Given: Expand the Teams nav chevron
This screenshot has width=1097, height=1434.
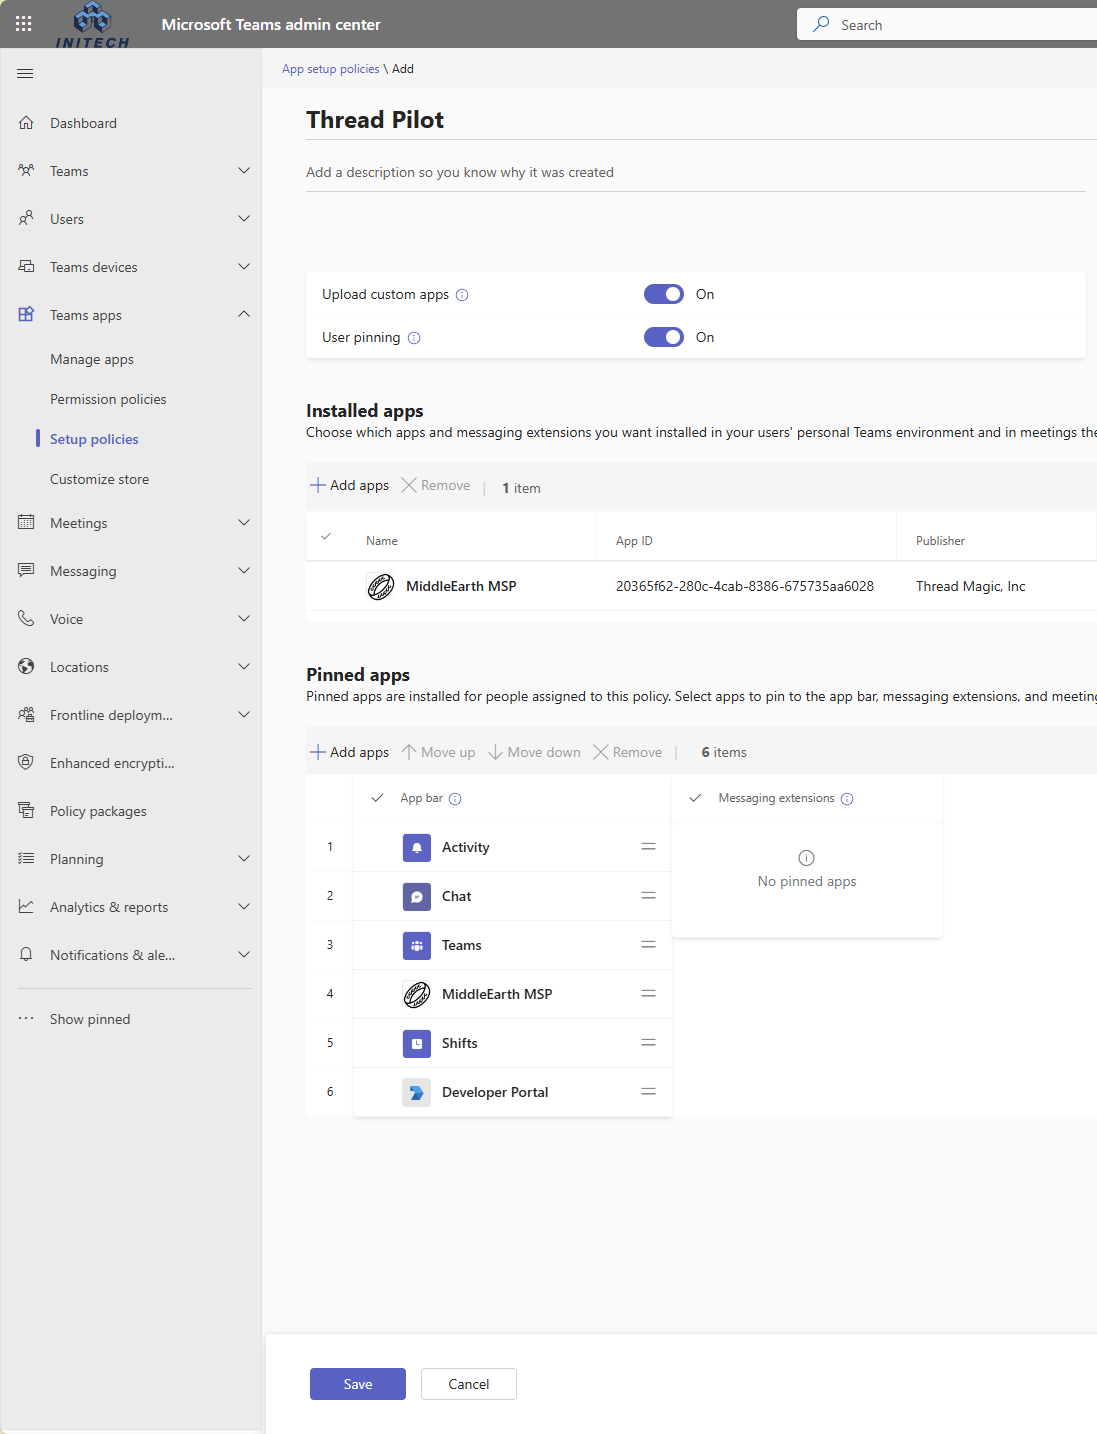Looking at the screenshot, I should tap(244, 171).
